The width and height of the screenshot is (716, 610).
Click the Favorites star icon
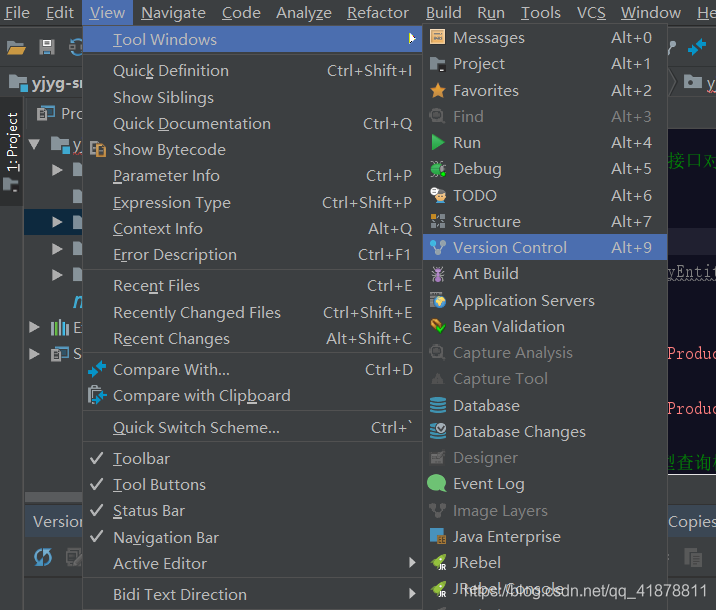(437, 90)
